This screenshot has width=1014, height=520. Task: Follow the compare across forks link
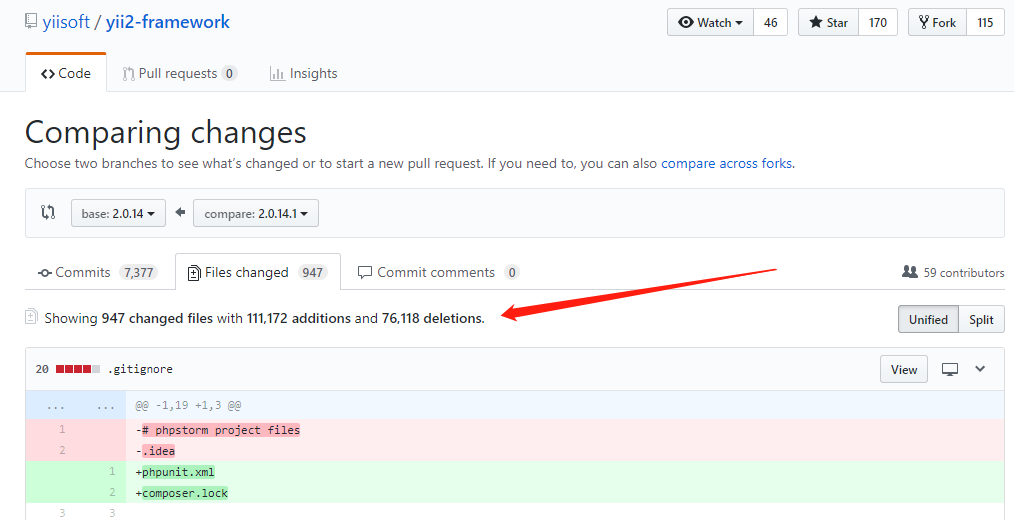click(726, 164)
